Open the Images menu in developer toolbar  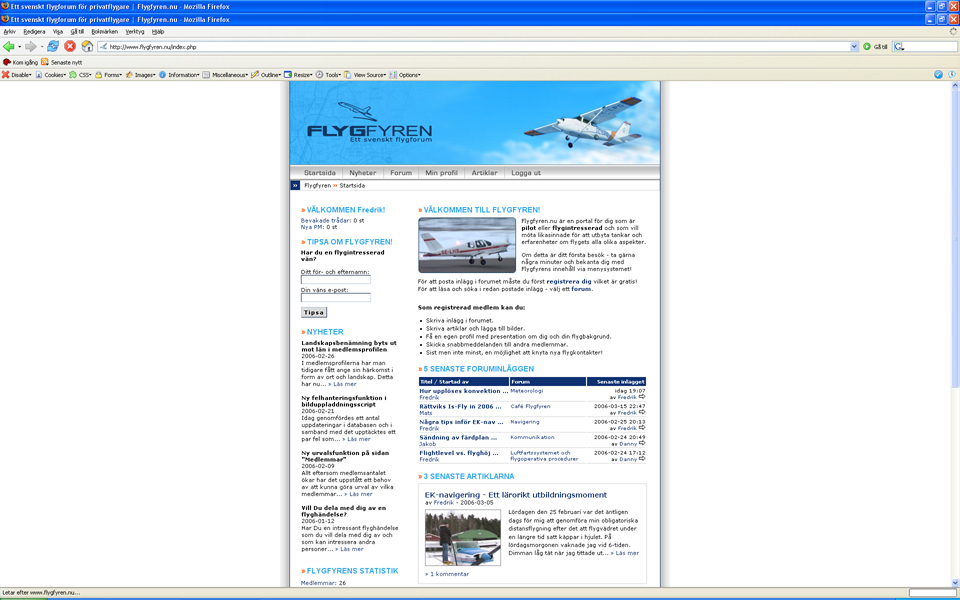[x=141, y=75]
